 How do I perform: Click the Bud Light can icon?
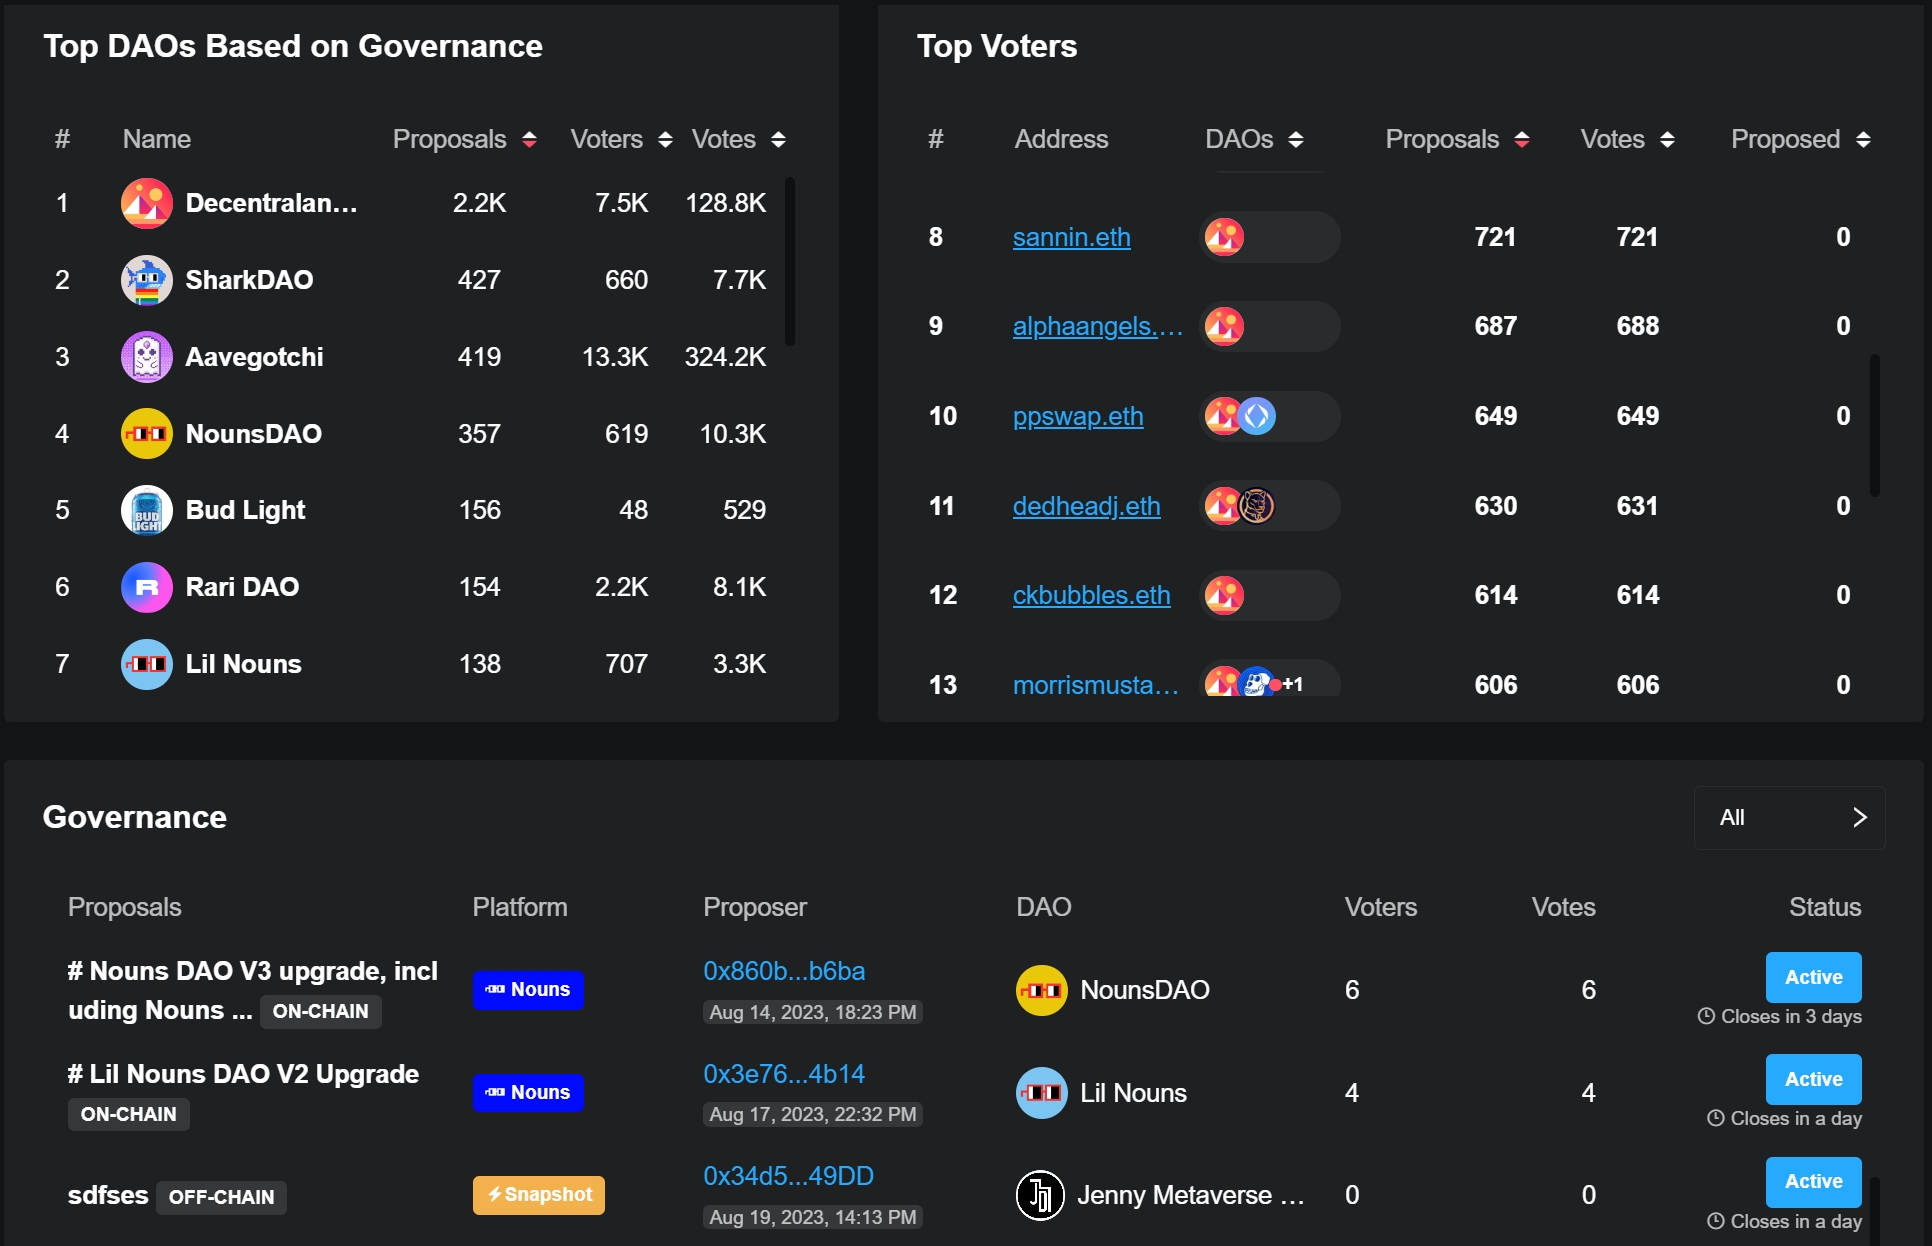pyautogui.click(x=146, y=510)
